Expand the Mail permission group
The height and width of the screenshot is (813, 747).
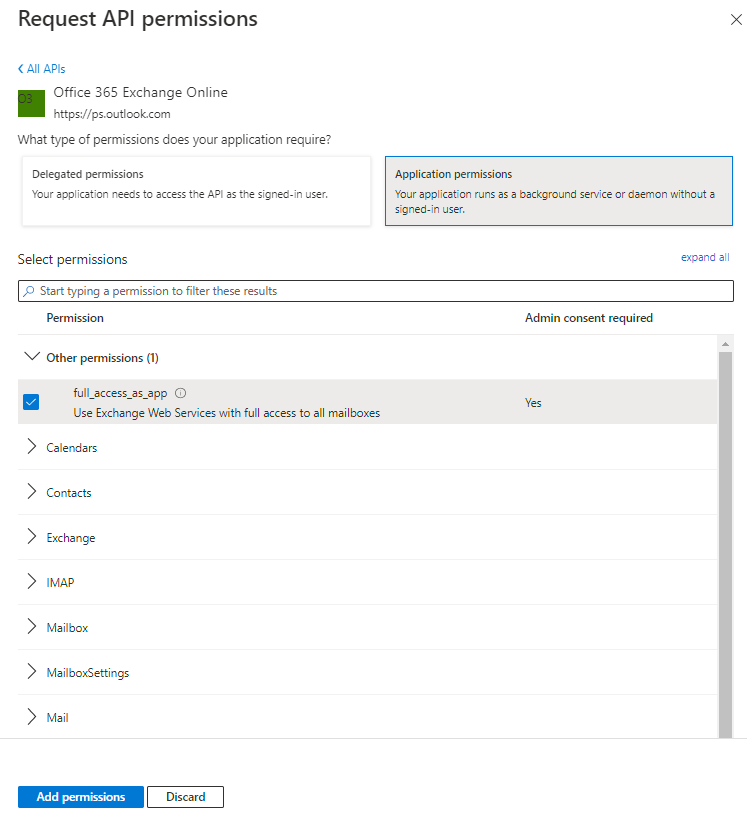[x=31, y=717]
